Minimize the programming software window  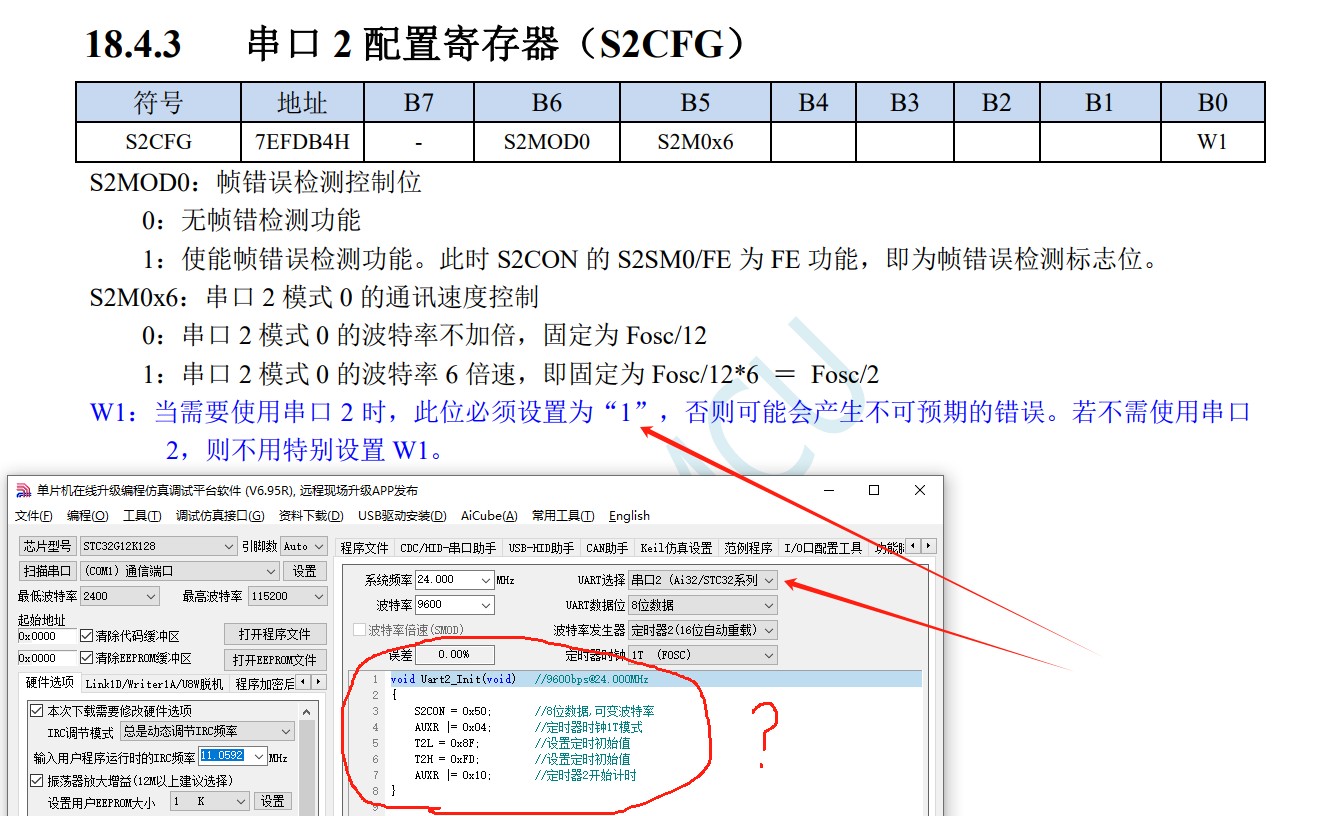pyautogui.click(x=827, y=490)
